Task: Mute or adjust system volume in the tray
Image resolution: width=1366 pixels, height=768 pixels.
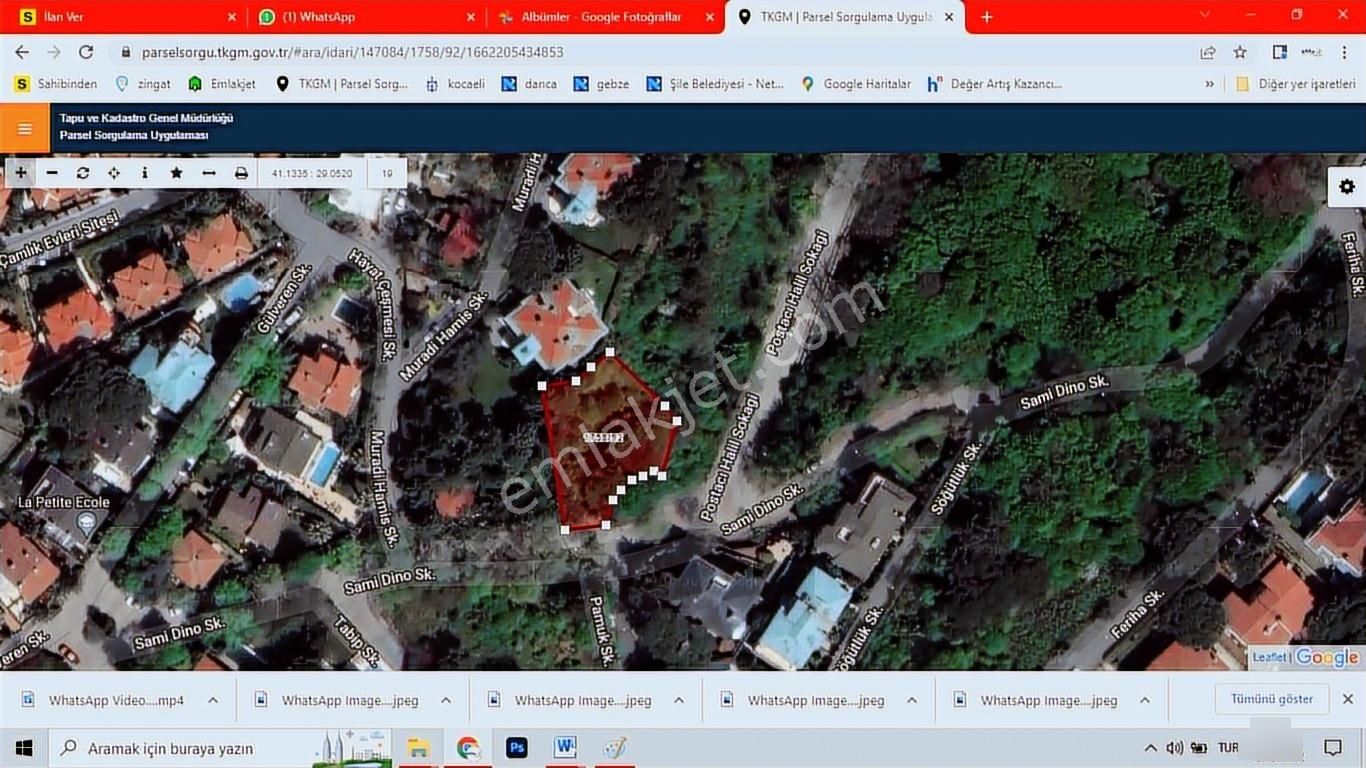Action: click(1173, 747)
